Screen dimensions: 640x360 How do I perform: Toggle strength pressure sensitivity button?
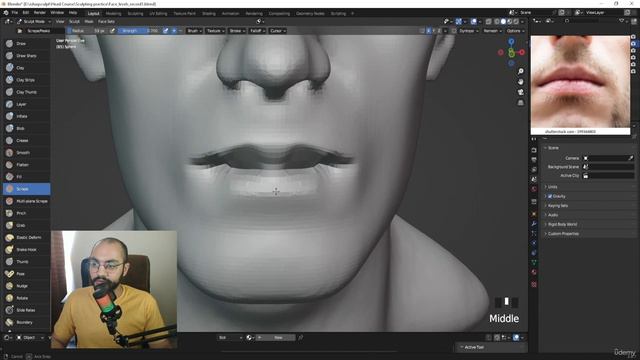point(166,31)
